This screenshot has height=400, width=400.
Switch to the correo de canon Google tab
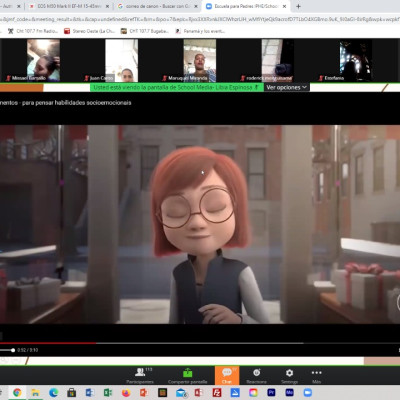pos(157,6)
